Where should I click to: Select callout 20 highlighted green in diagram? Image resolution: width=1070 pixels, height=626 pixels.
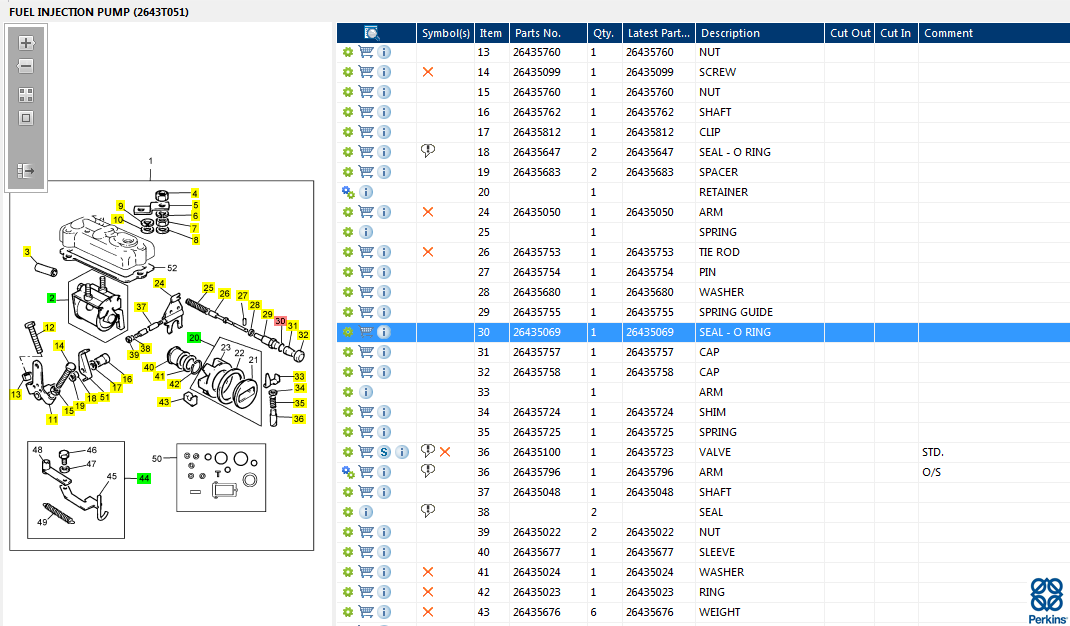pyautogui.click(x=194, y=338)
